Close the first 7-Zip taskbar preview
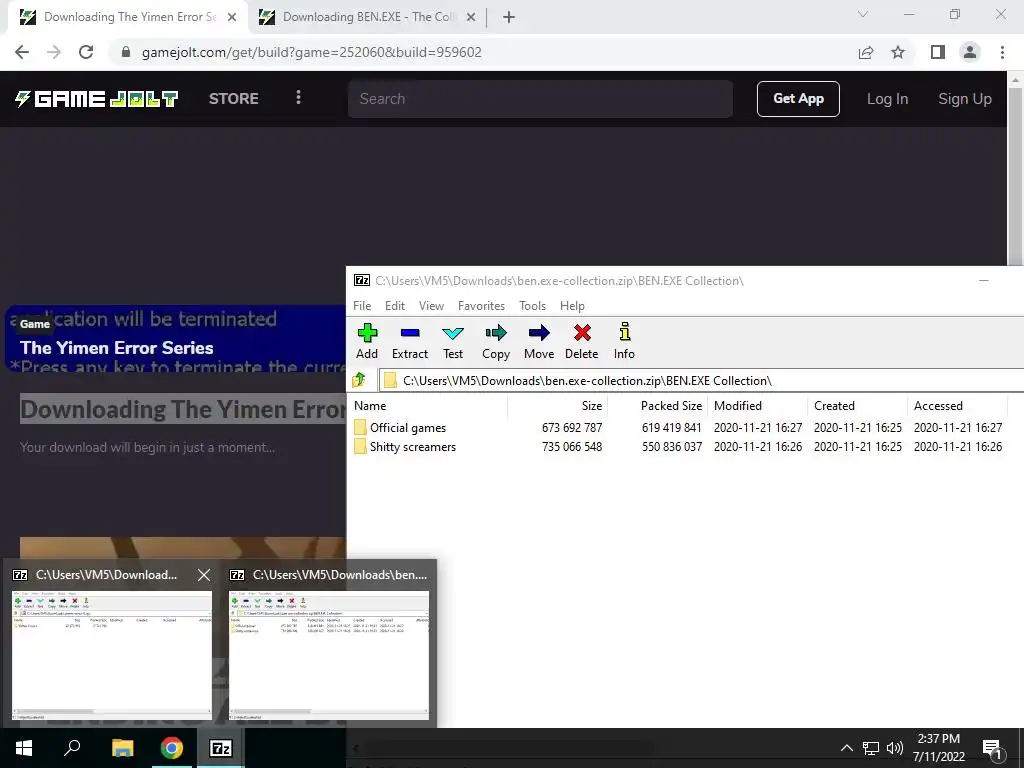The width and height of the screenshot is (1024, 768). coord(204,575)
